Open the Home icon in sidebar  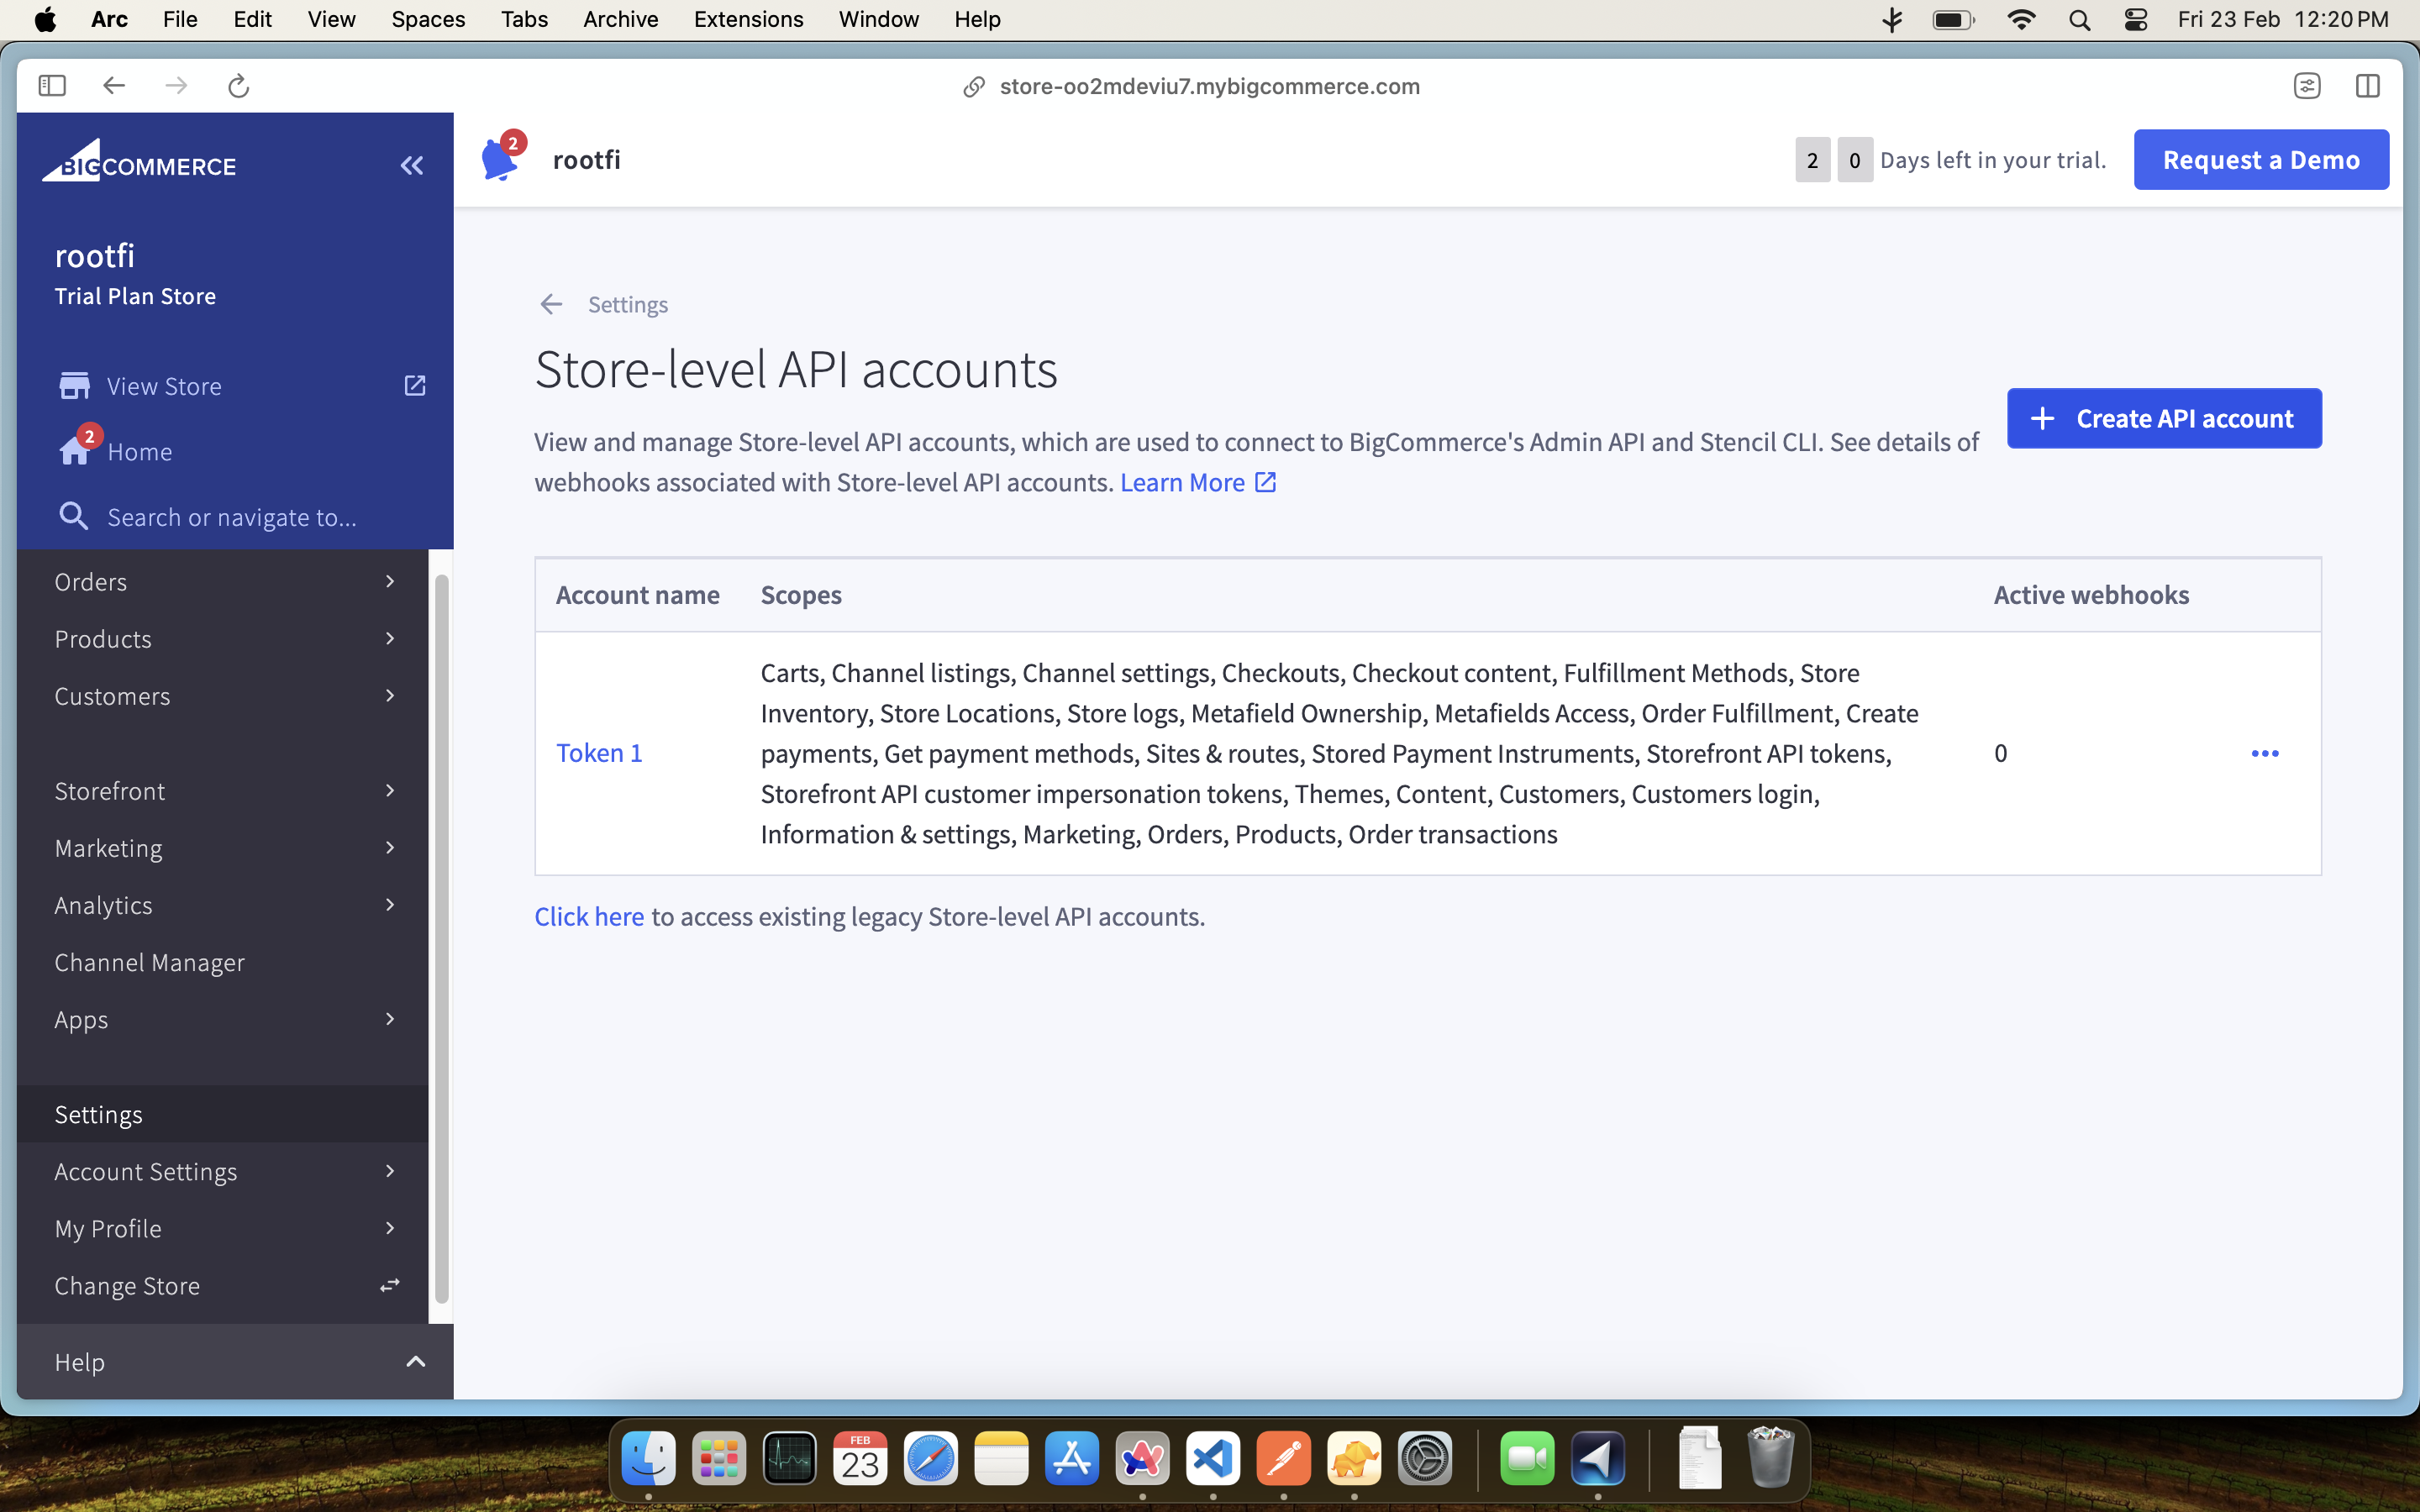click(x=75, y=451)
